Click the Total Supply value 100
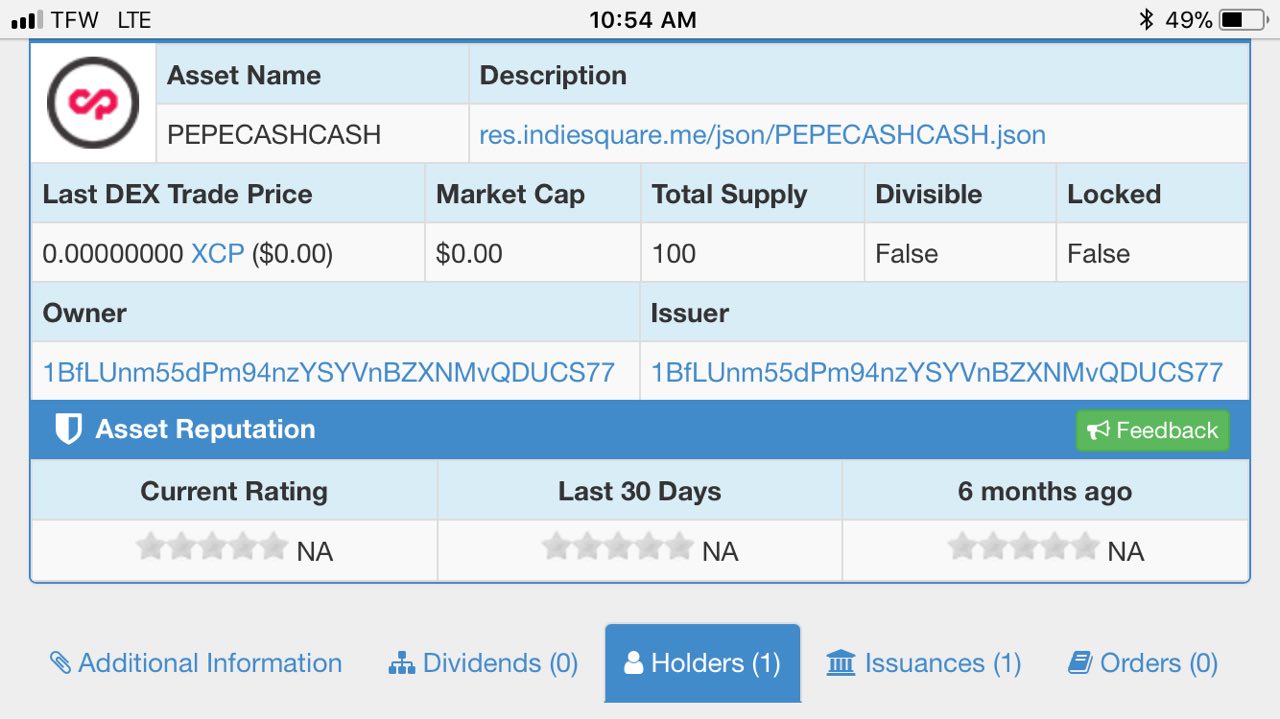The image size is (1280, 719). tap(674, 253)
